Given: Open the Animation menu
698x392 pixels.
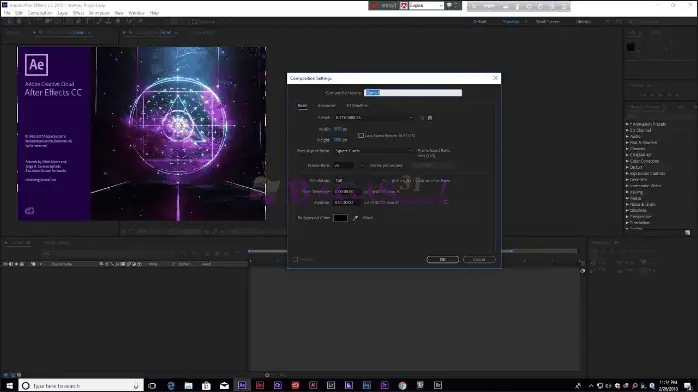Looking at the screenshot, I should click(99, 13).
